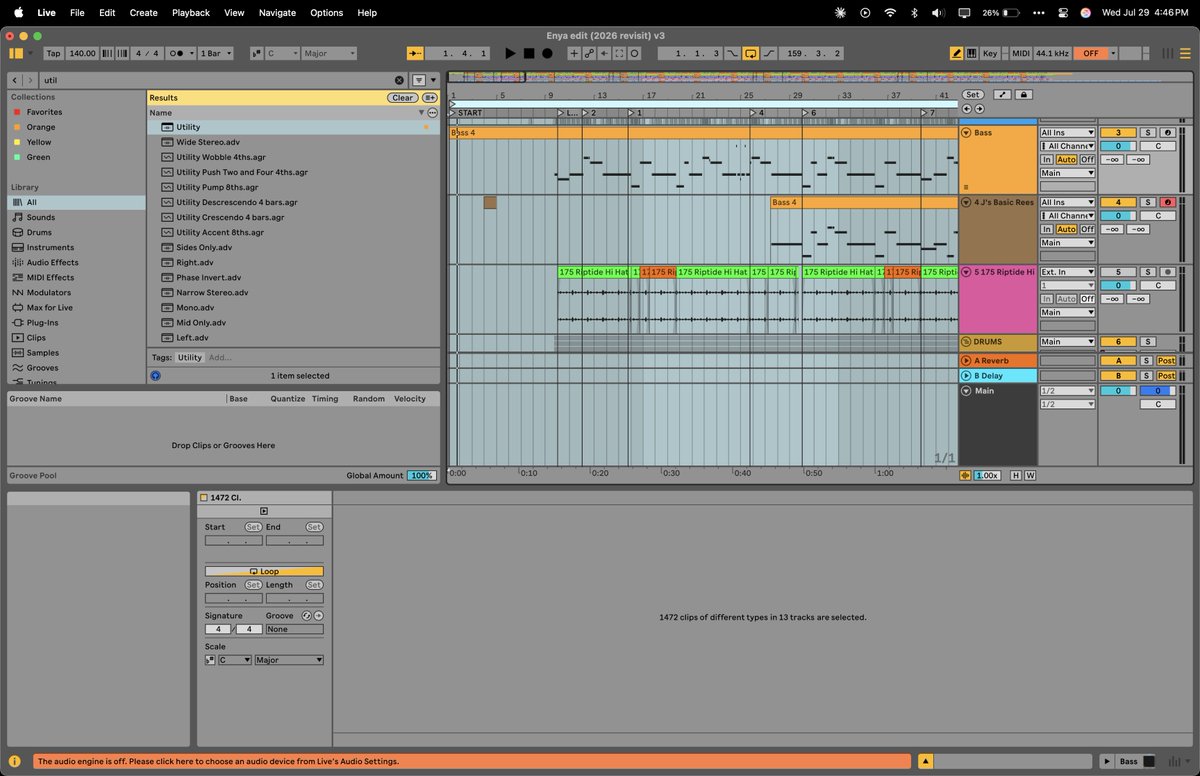Toggle the metronome button
Screen dimensions: 1200x776
click(x=179, y=53)
